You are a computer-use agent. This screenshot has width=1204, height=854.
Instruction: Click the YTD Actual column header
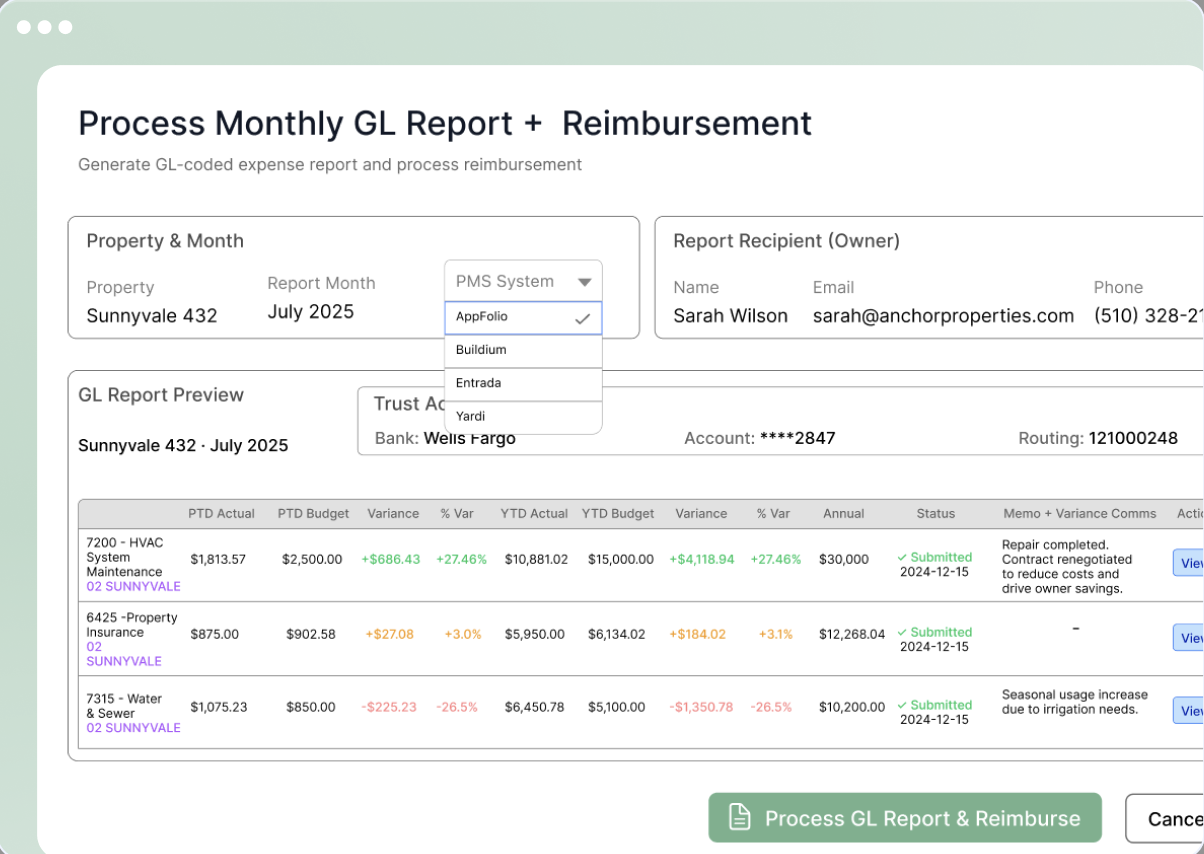pyautogui.click(x=534, y=513)
